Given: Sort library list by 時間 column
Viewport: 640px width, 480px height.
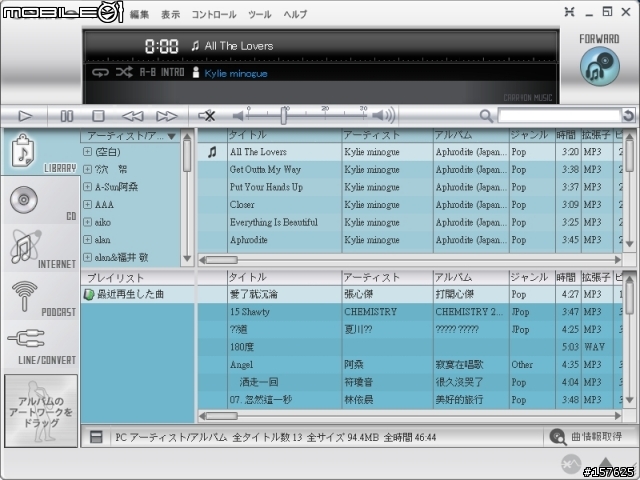Looking at the screenshot, I should 568,135.
